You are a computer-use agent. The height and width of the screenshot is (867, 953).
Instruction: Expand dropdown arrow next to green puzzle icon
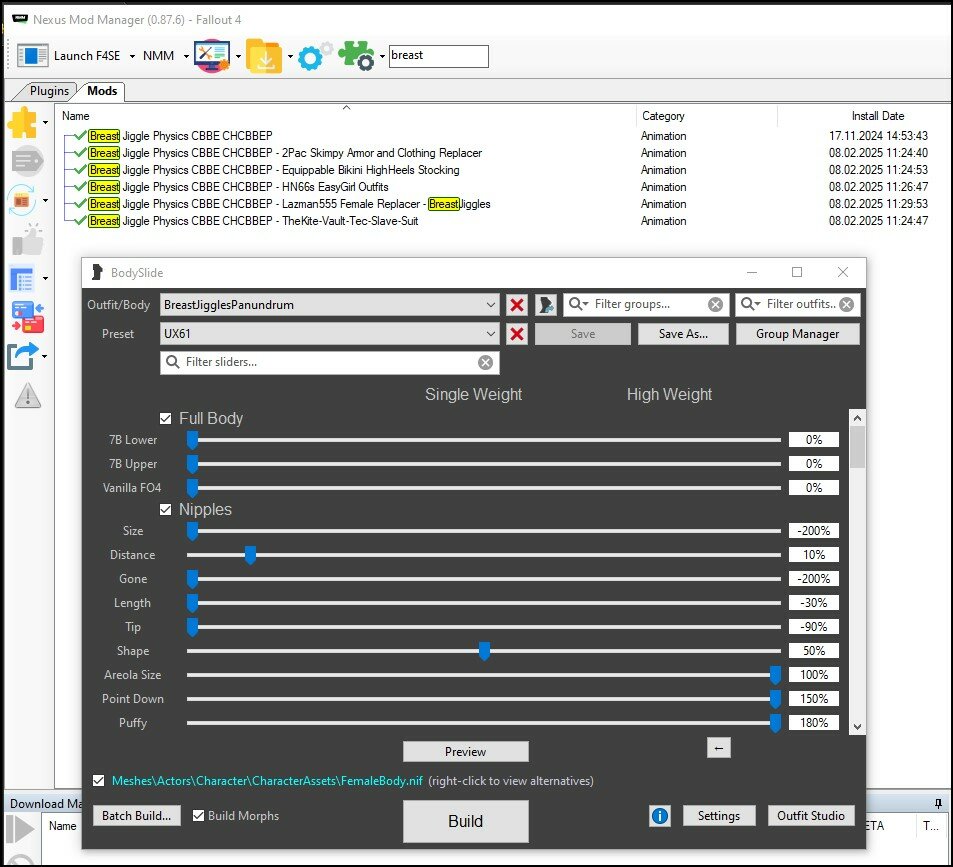tap(382, 57)
